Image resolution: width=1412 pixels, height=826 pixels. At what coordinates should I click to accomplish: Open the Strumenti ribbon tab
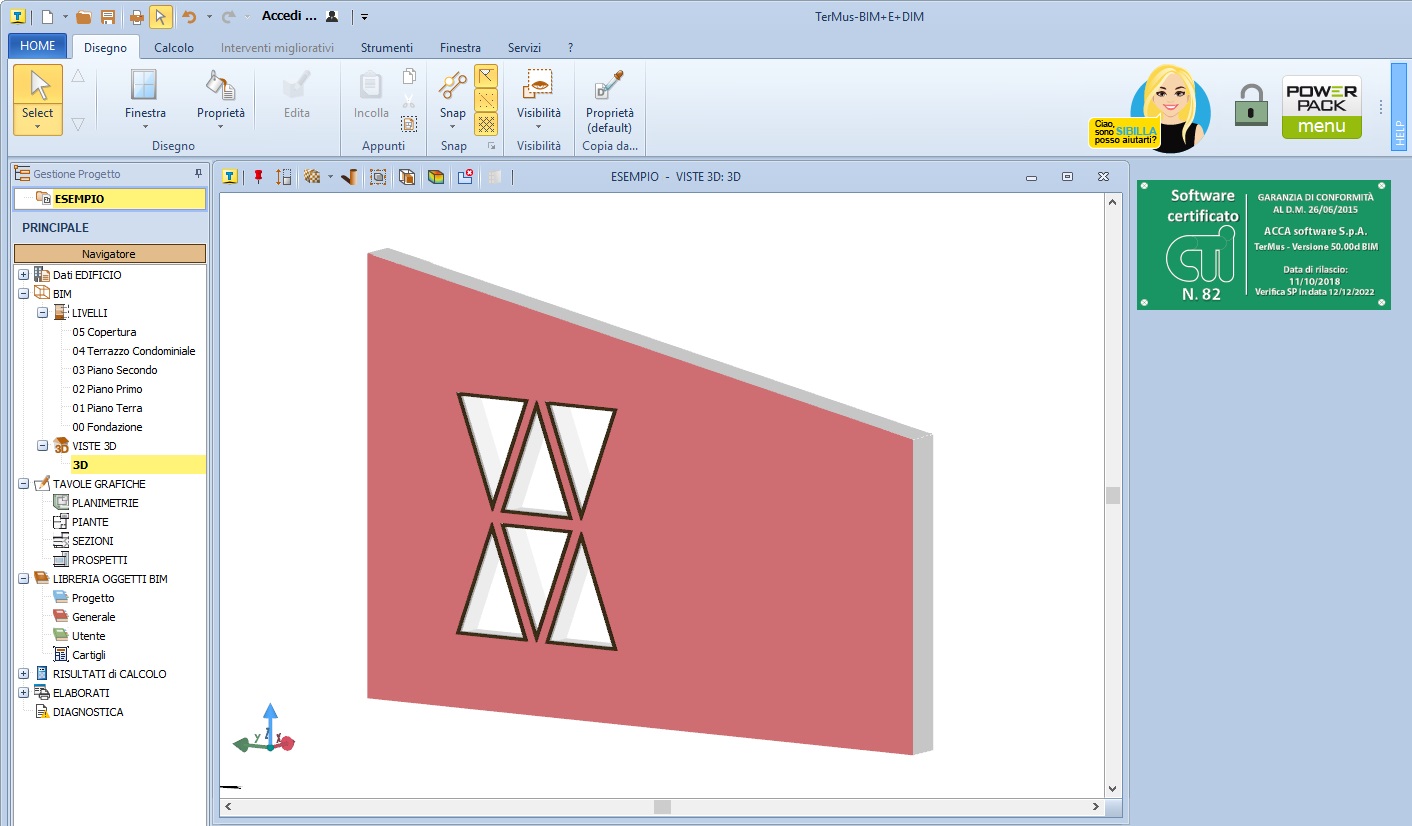click(386, 47)
